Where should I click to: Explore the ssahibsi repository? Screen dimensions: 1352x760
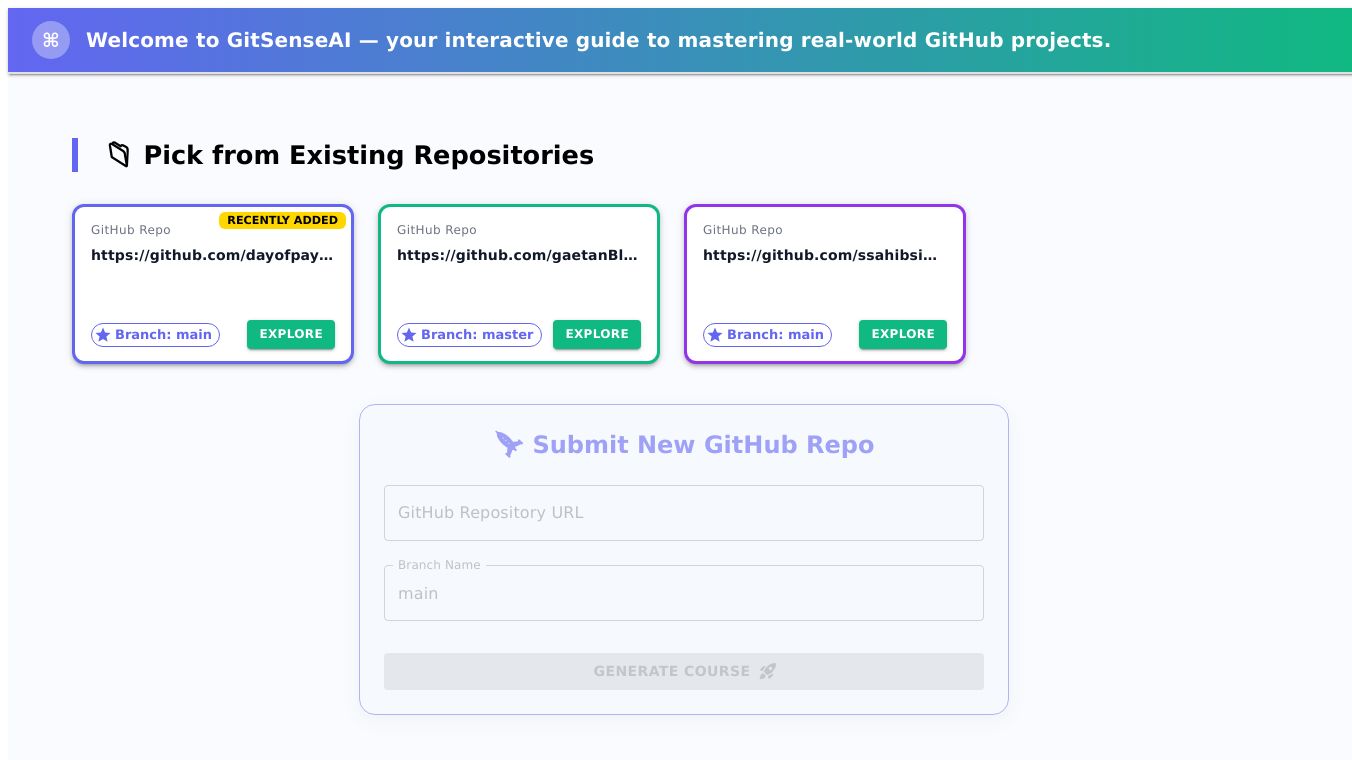click(903, 335)
